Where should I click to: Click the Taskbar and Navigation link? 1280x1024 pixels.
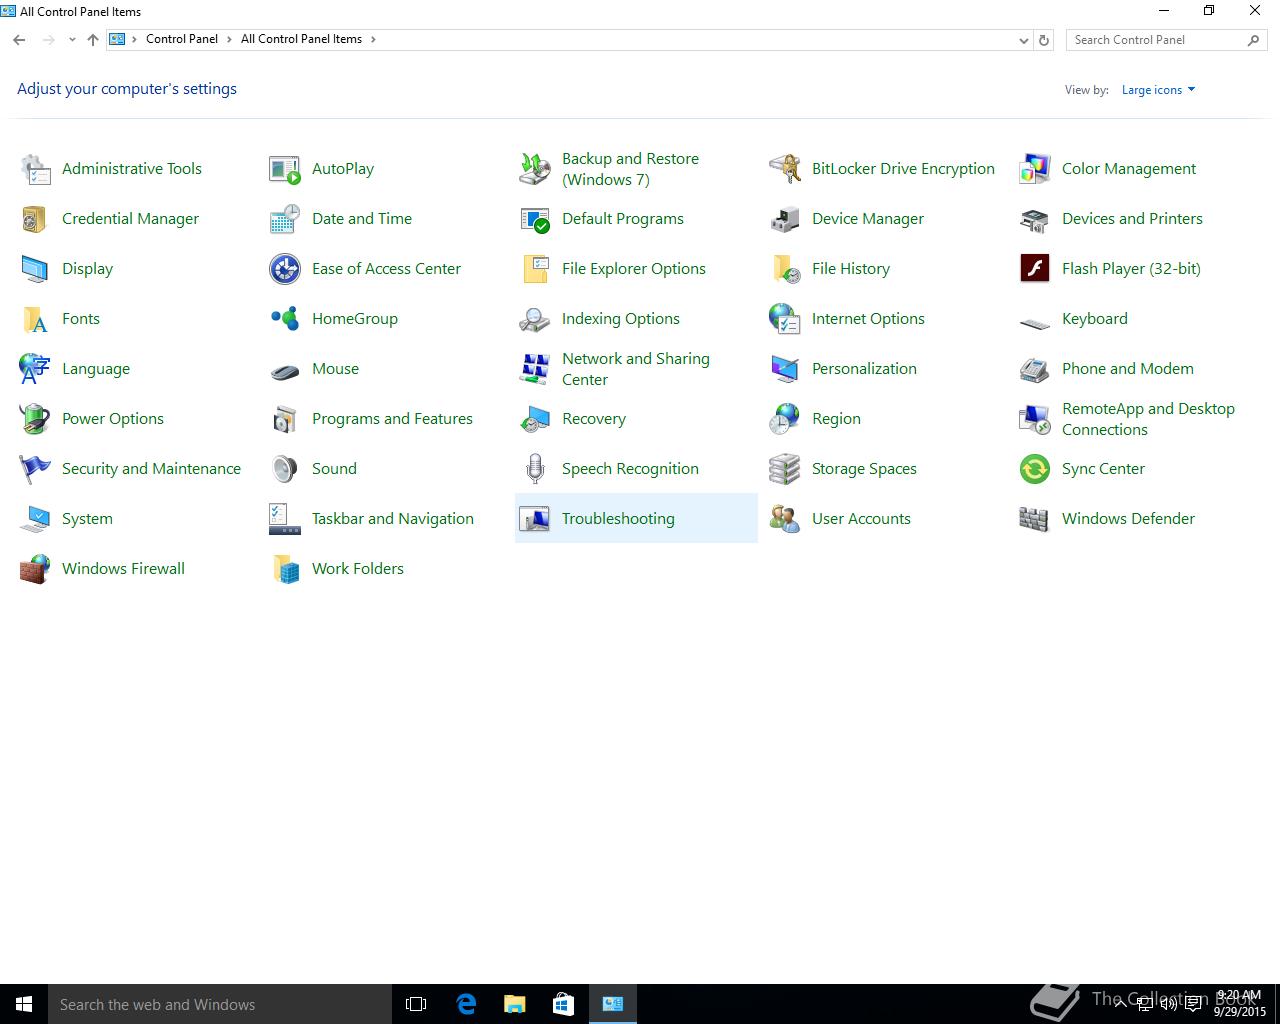coord(393,519)
